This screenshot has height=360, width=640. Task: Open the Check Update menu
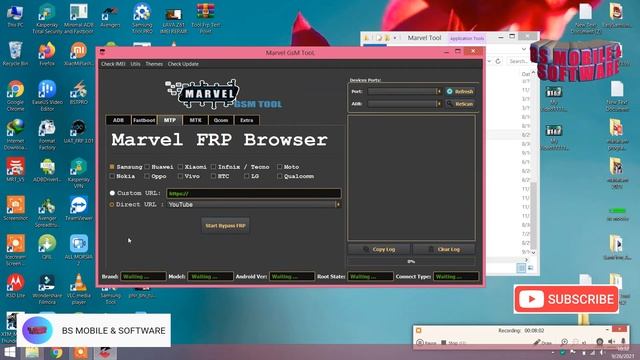pos(183,64)
